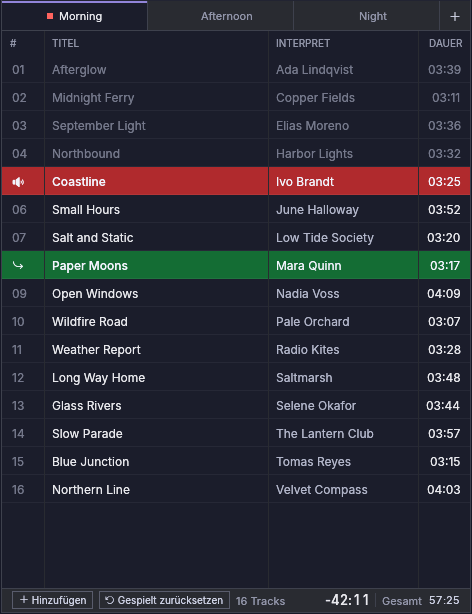Image resolution: width=472 pixels, height=614 pixels.
Task: Click the plus icon to add a new playlist tab
Action: 455,16
